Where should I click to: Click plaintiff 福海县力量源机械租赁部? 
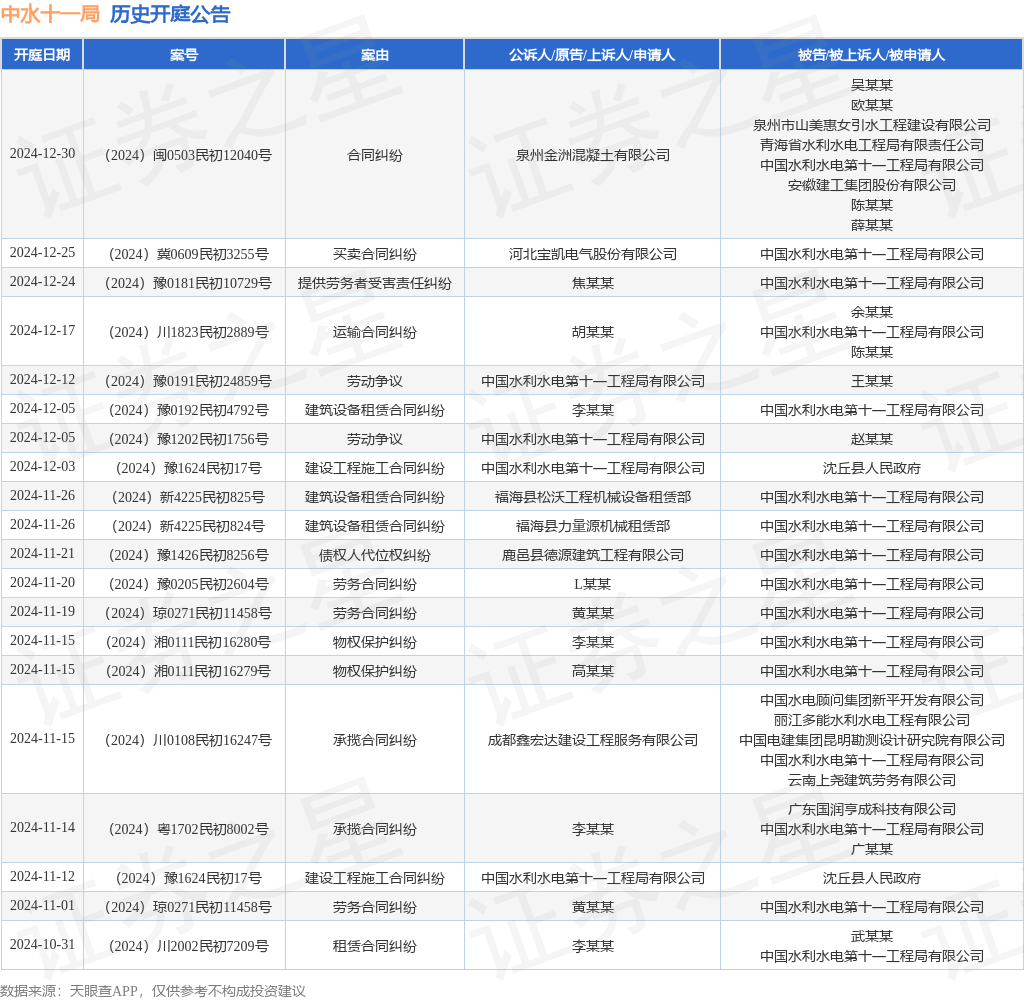[x=593, y=526]
